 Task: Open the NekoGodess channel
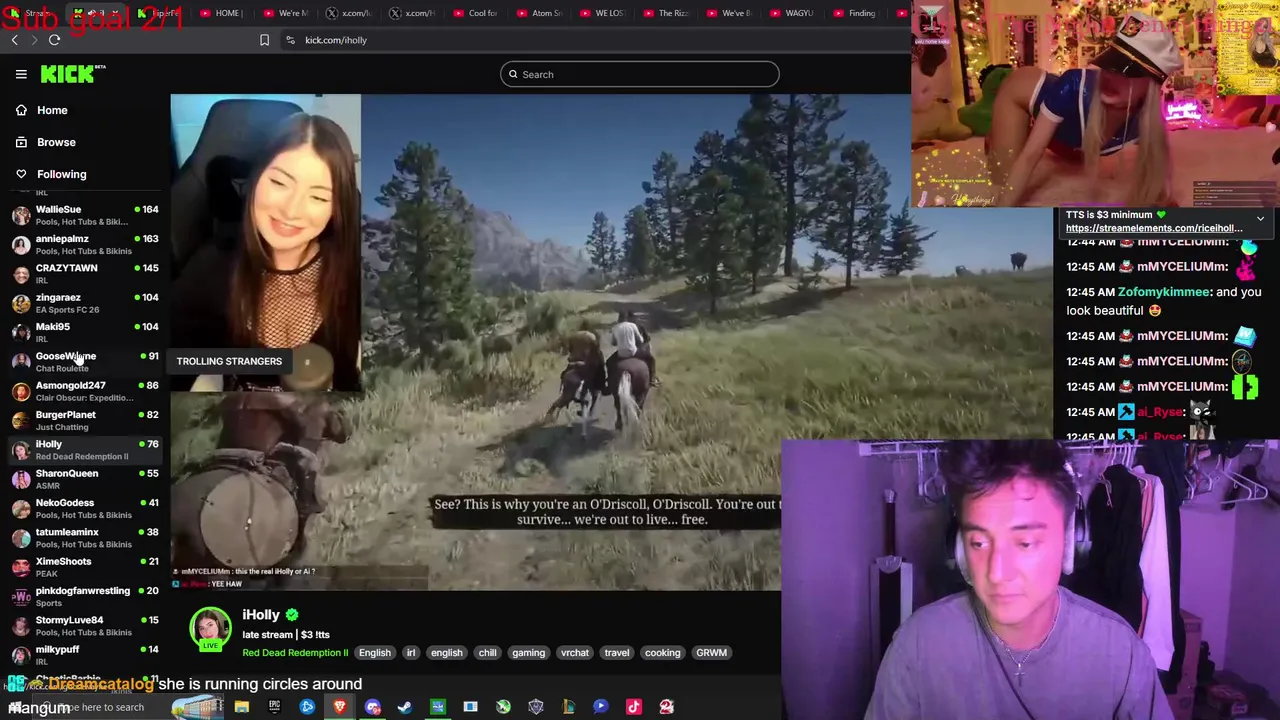(x=85, y=508)
